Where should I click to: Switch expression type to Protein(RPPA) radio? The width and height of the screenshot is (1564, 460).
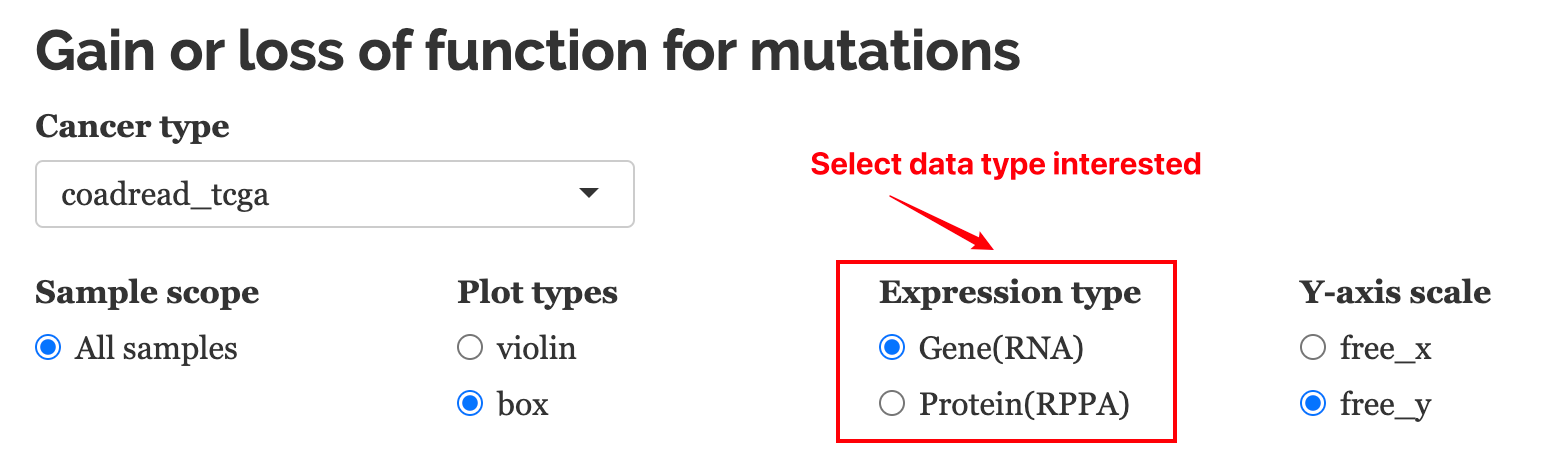891,404
